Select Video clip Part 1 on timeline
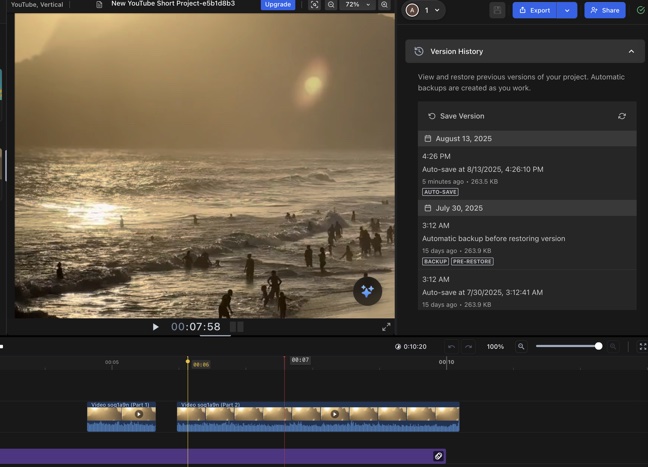 coord(122,417)
